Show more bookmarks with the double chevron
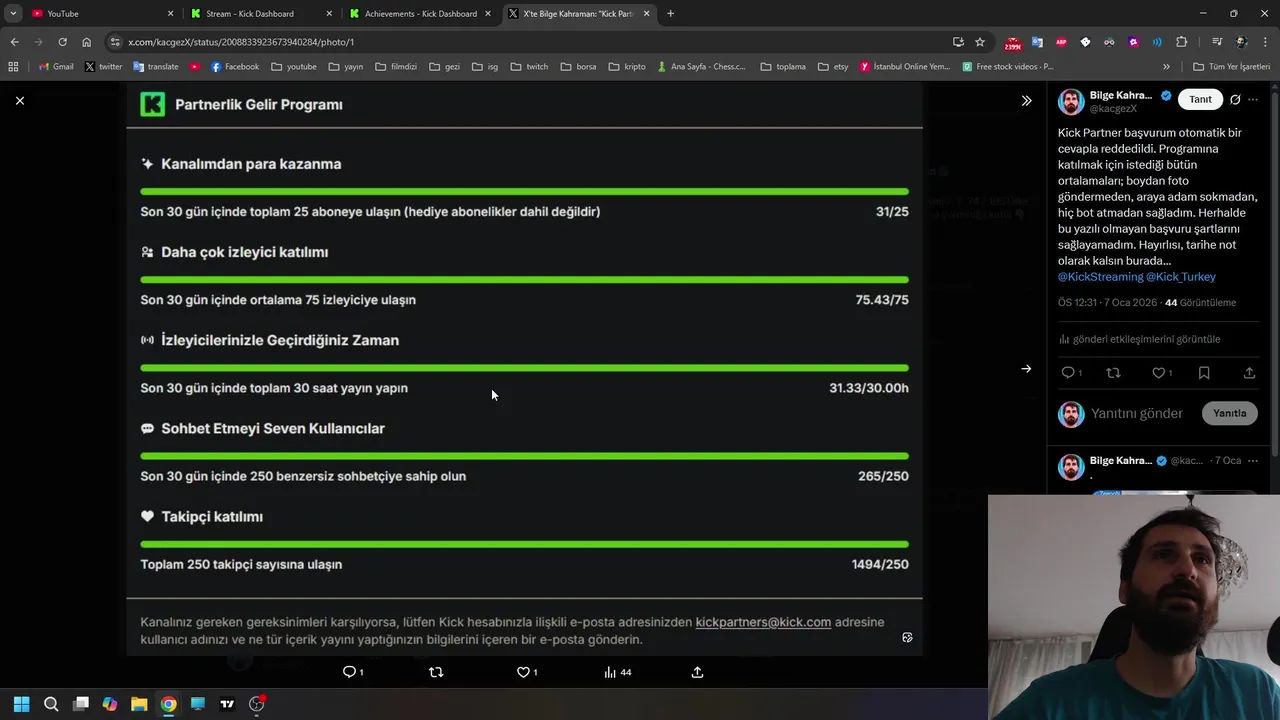This screenshot has width=1280, height=720. (1166, 67)
